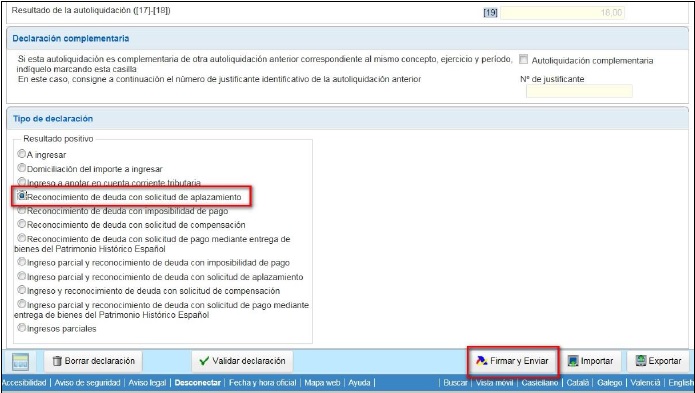
Task: Click the Firmar y Enviar button
Action: click(x=513, y=361)
